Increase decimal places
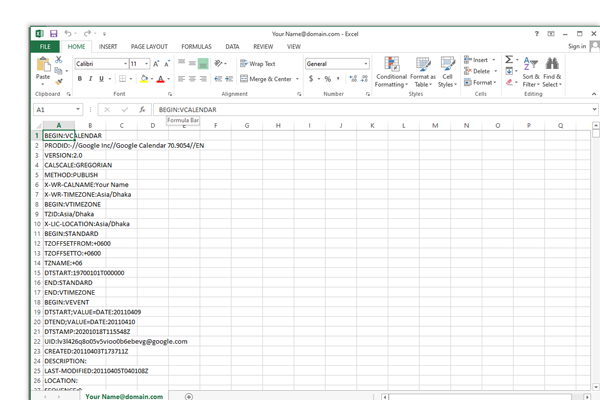 click(x=353, y=78)
